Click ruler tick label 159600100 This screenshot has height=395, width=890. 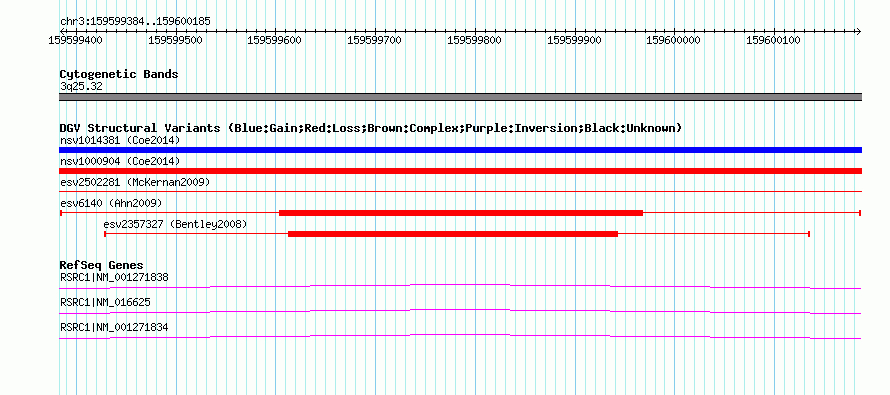pyautogui.click(x=773, y=41)
